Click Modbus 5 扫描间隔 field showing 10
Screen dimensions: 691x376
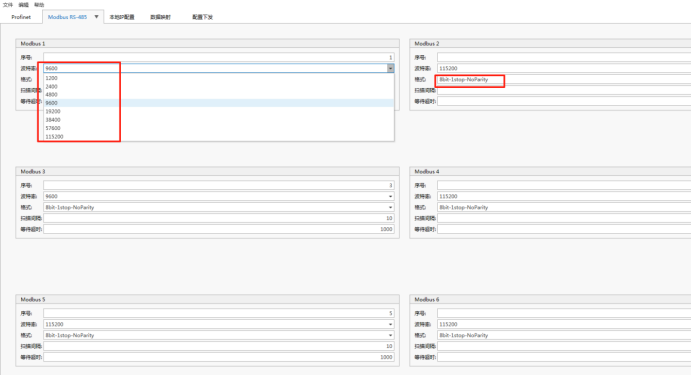(x=219, y=346)
